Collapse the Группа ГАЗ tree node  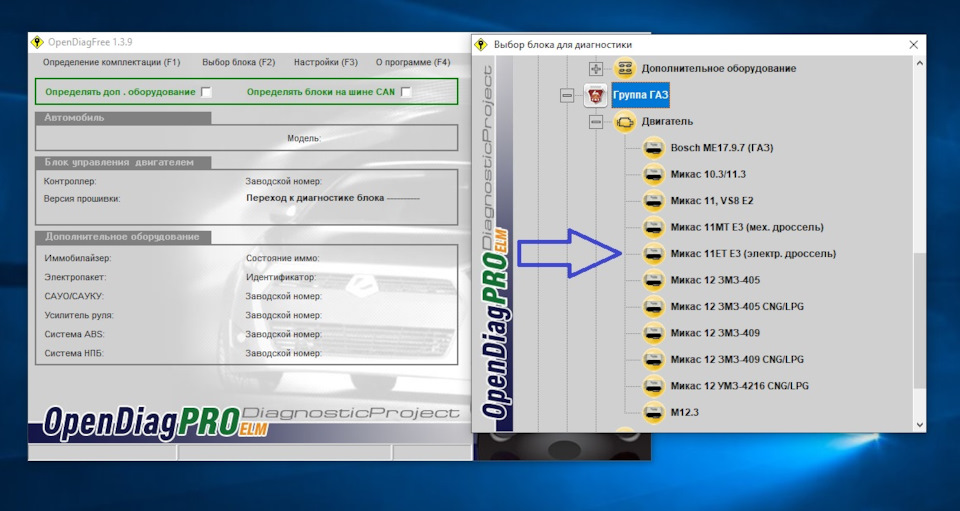point(567,95)
